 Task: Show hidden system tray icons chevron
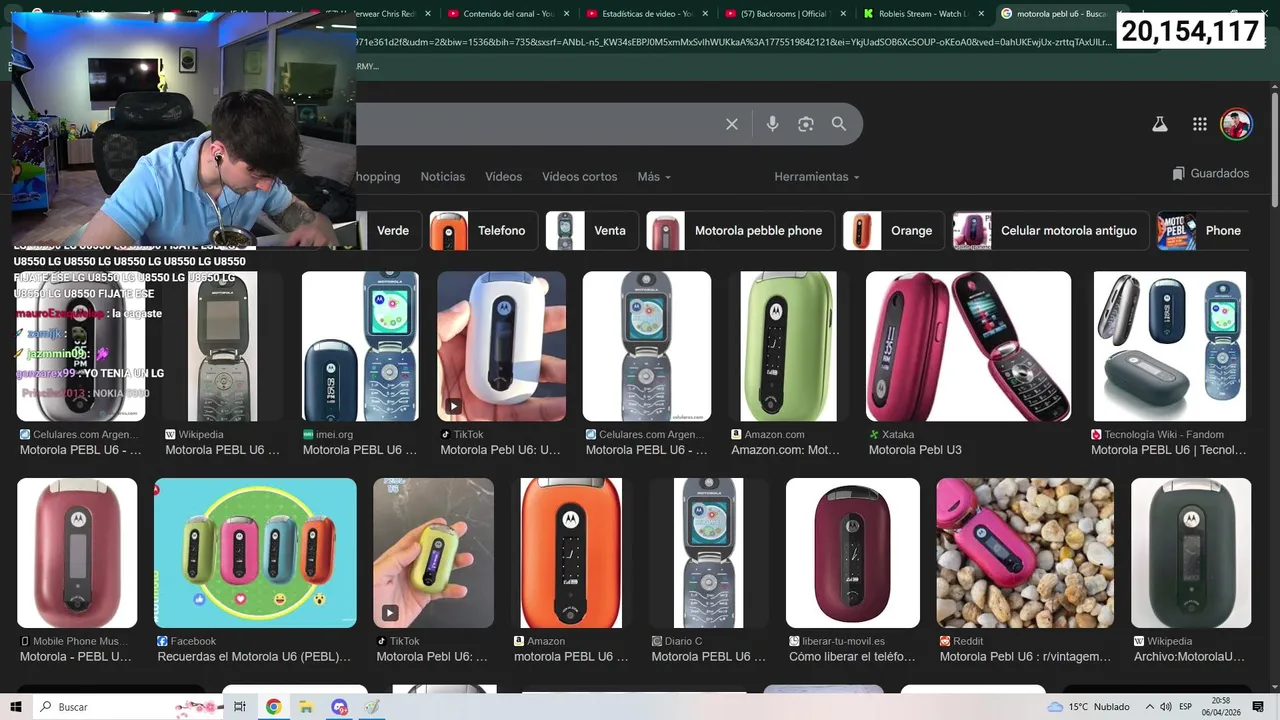click(1150, 707)
